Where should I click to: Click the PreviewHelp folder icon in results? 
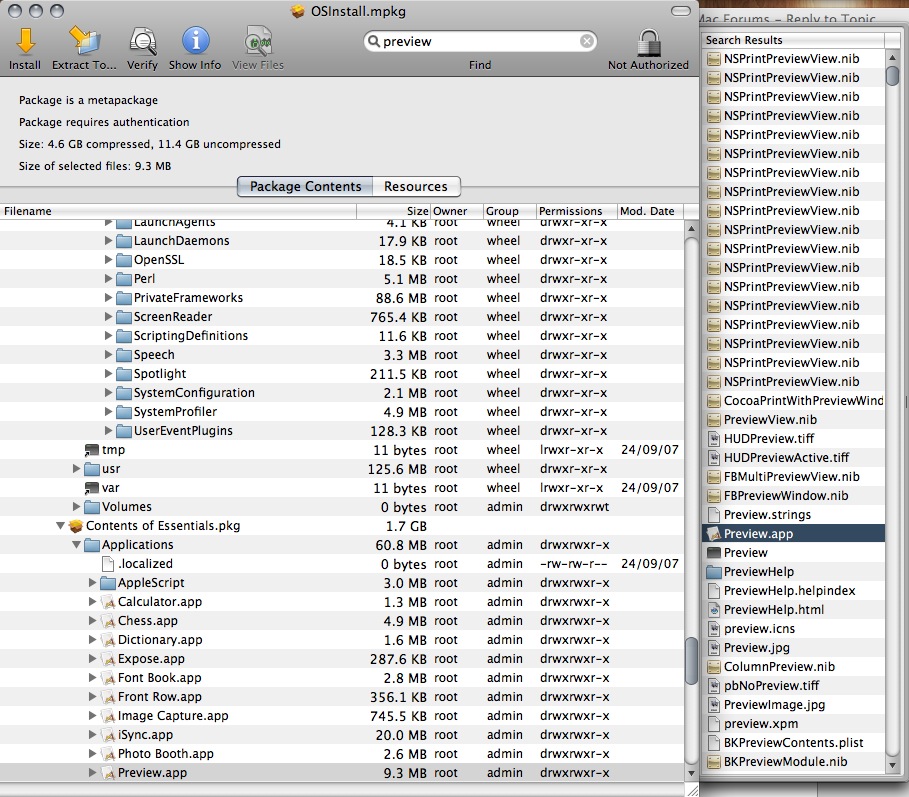point(714,572)
